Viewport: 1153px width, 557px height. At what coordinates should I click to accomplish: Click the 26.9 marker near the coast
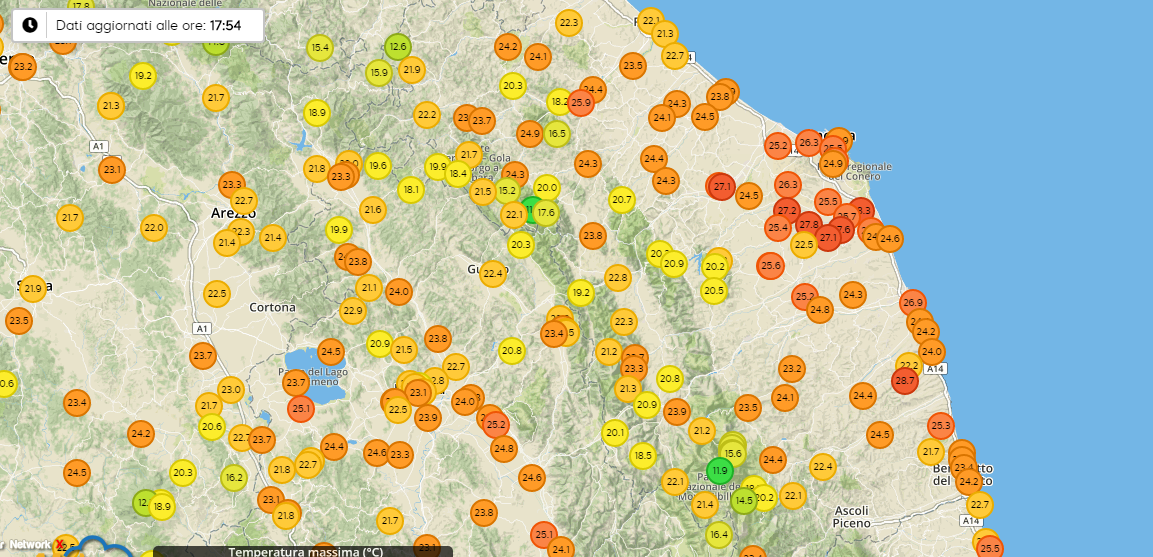tap(912, 302)
